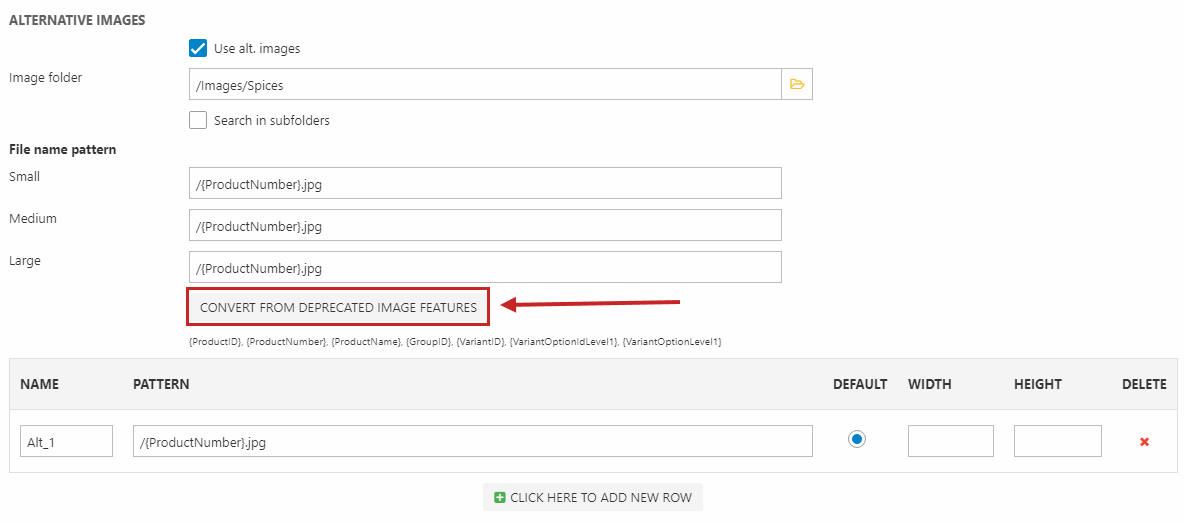
Task: Click the HEIGHT column header
Action: [x=1037, y=384]
